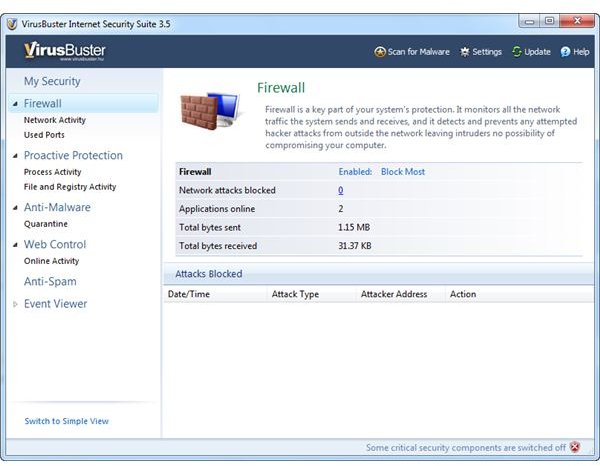This screenshot has width=600, height=466.
Task: Click the VirusBuster shield icon in title bar
Action: coord(12,24)
